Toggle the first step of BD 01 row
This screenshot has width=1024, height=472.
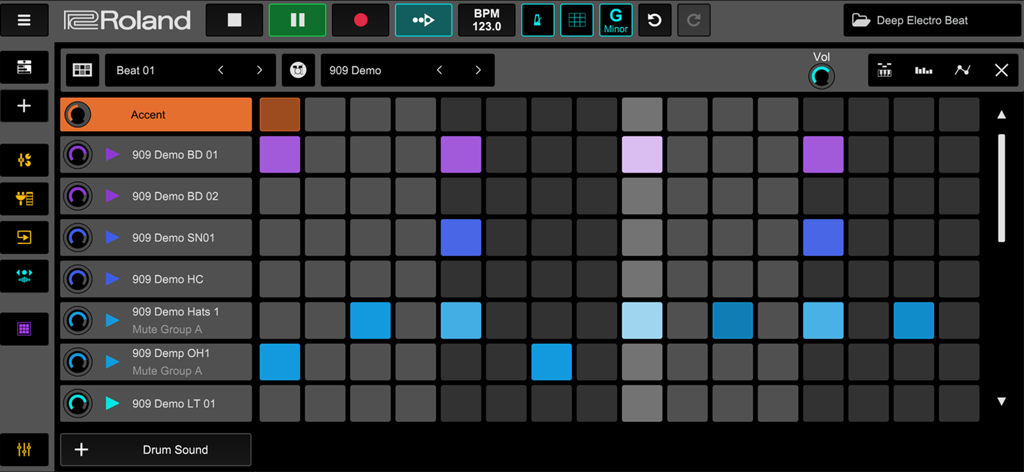[280, 154]
